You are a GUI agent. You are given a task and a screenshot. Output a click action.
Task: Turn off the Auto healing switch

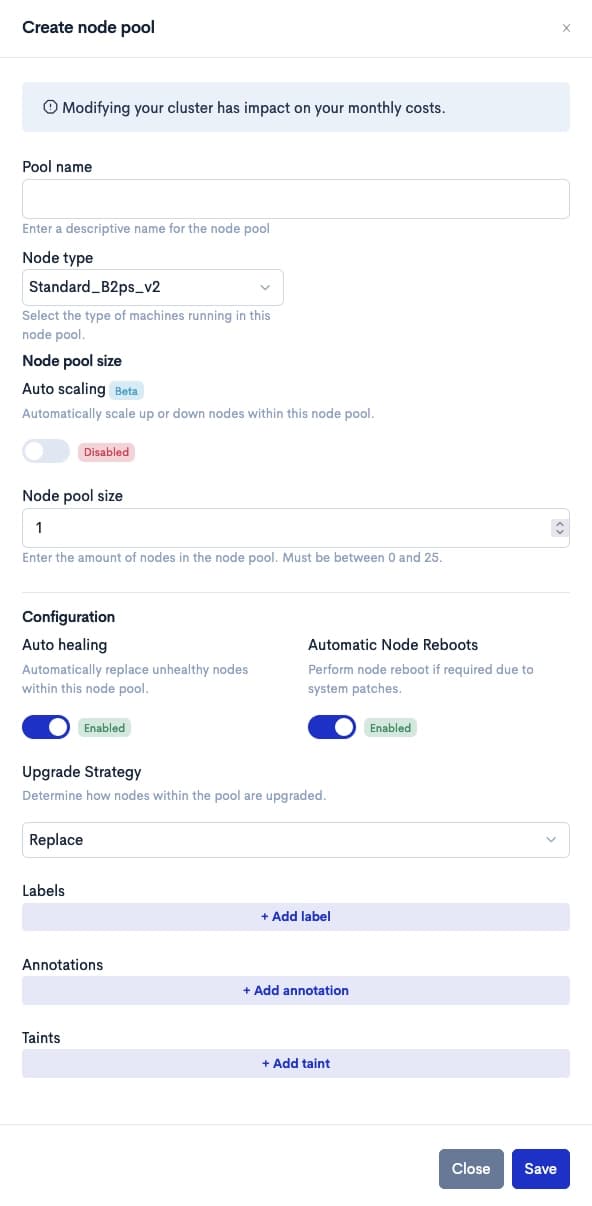point(46,727)
